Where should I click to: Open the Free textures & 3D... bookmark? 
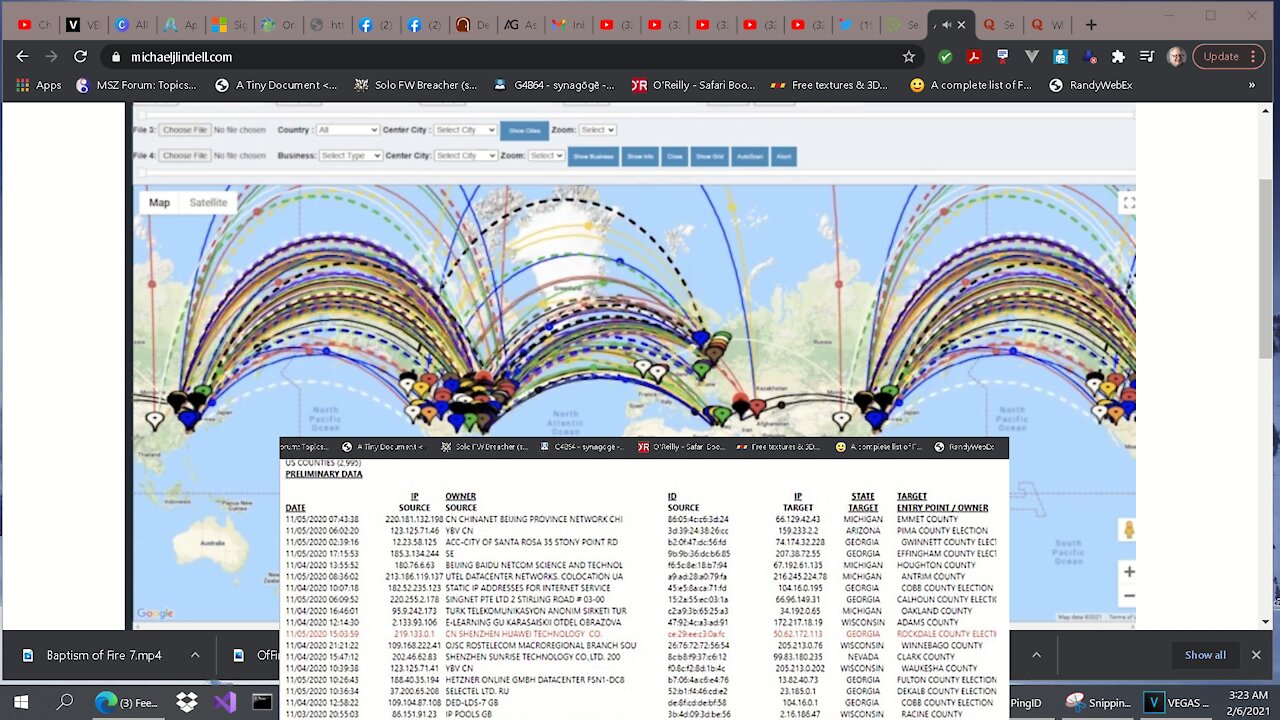[x=829, y=85]
